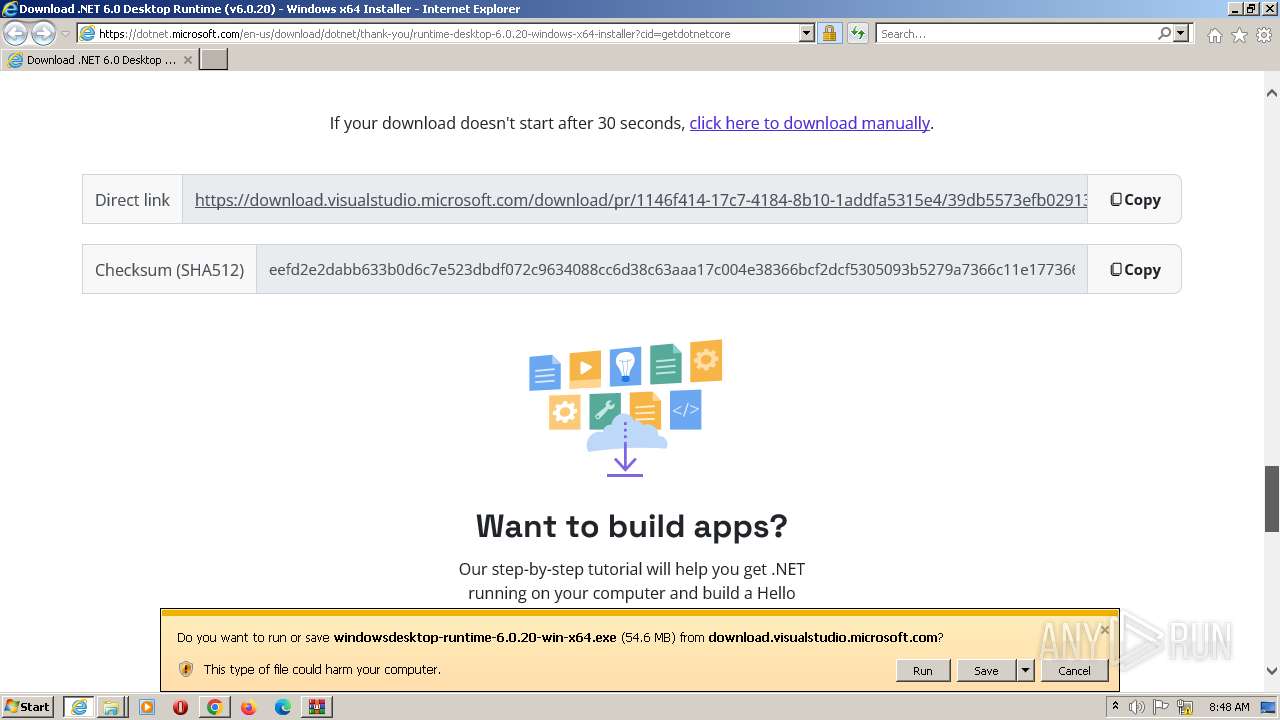Click the 'click here to download manually' link
Viewport: 1280px width, 720px height.
tap(810, 123)
